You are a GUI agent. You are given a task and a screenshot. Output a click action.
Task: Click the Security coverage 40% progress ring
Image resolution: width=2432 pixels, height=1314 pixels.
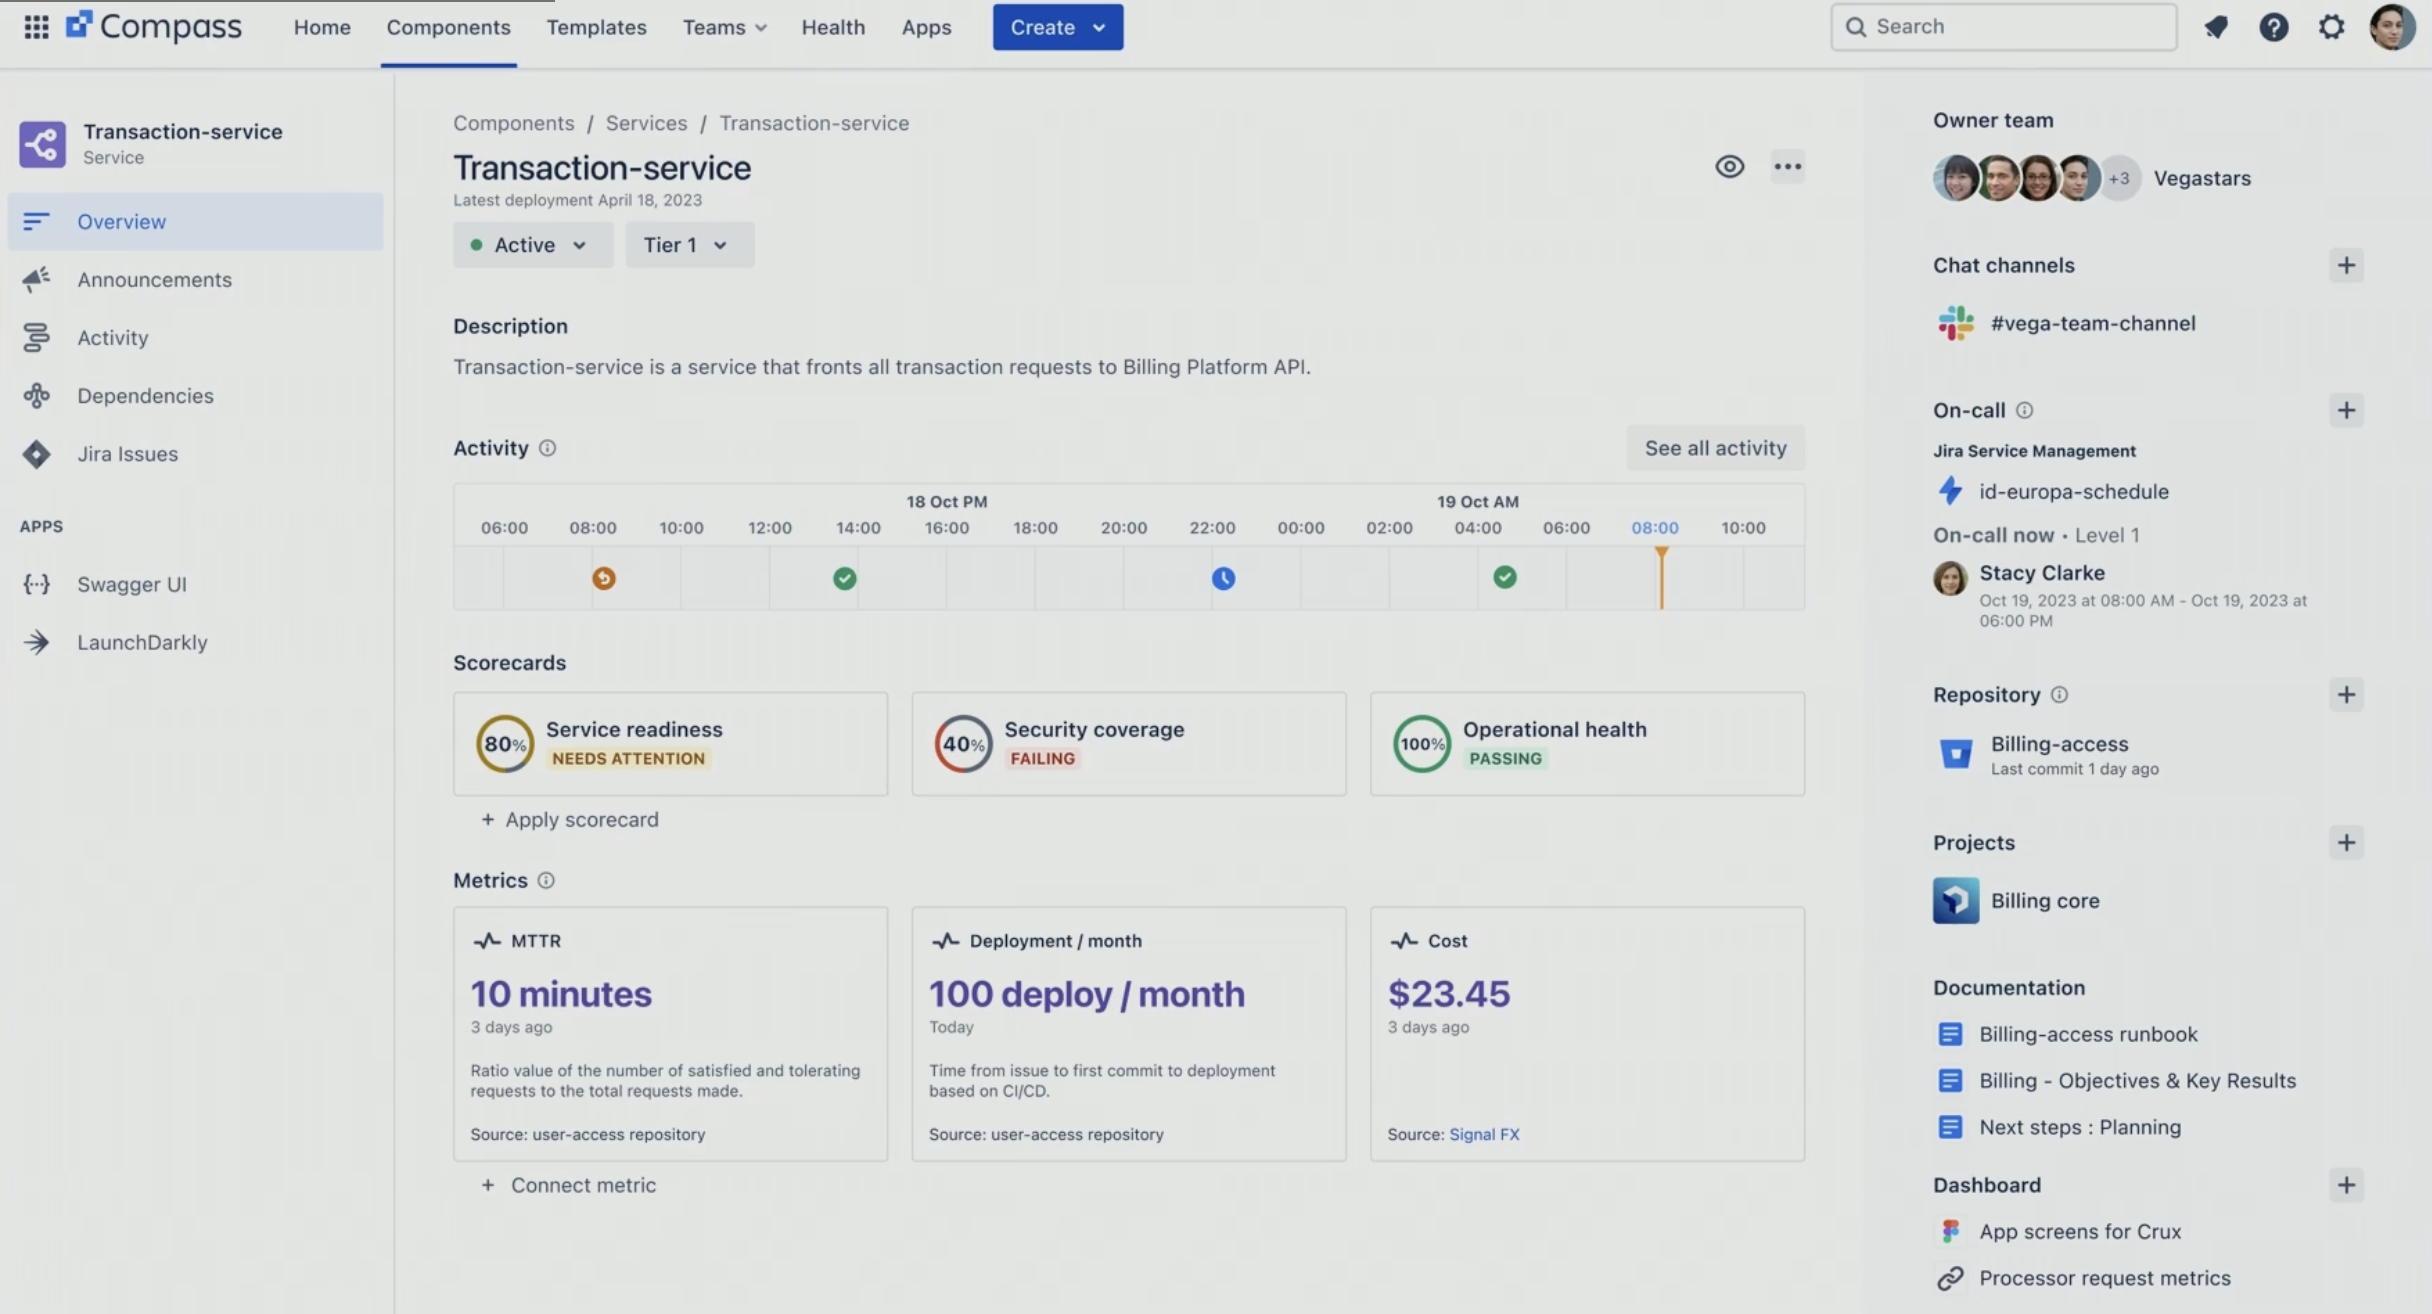click(963, 744)
